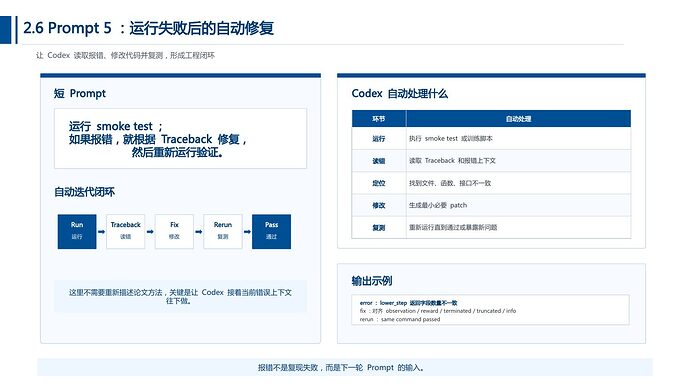This screenshot has height=388, width=690.
Task: Click the line "如果报错，就根据 Traceback 修复，"
Action: 158,139
